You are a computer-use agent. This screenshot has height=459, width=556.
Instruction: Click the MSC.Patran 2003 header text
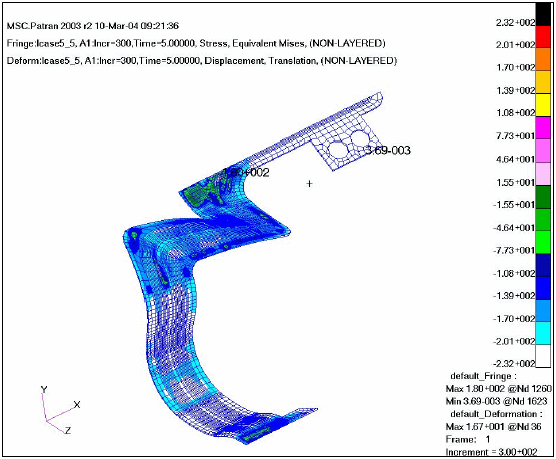coord(93,26)
